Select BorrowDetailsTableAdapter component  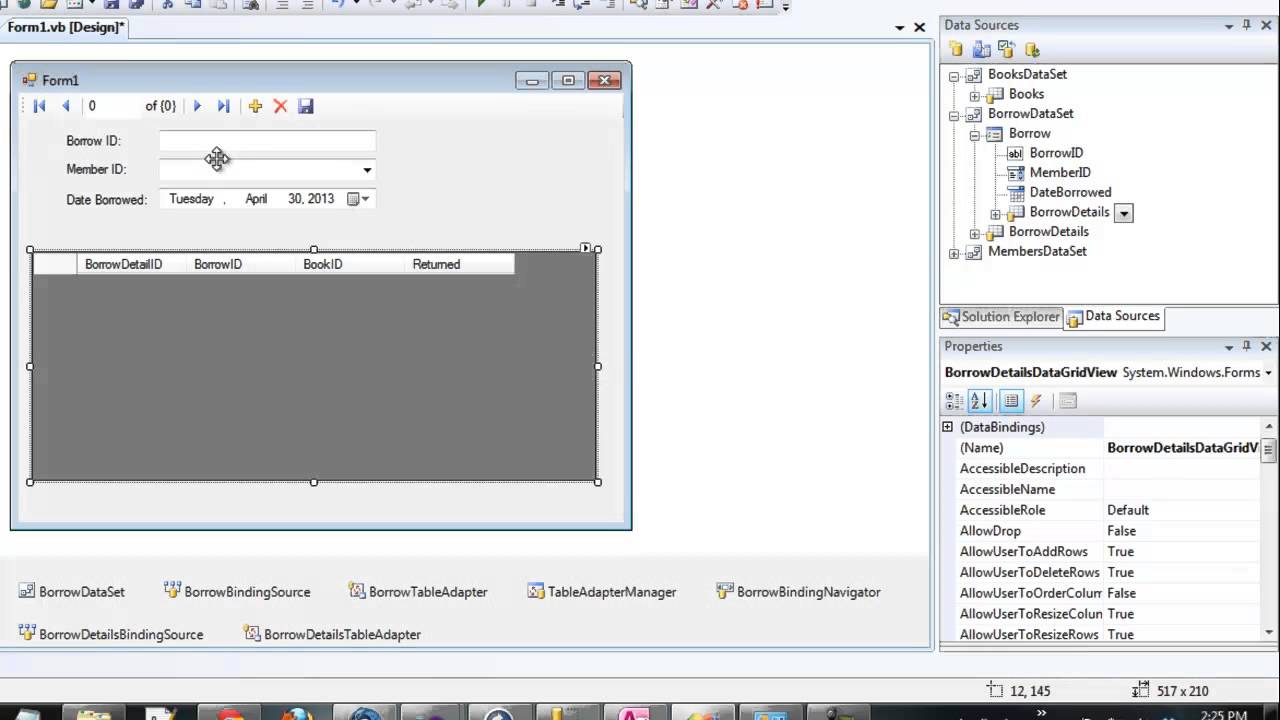point(332,634)
